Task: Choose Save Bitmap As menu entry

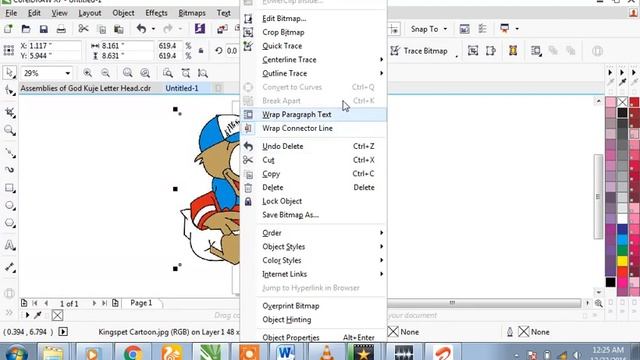Action: pyautogui.click(x=313, y=215)
